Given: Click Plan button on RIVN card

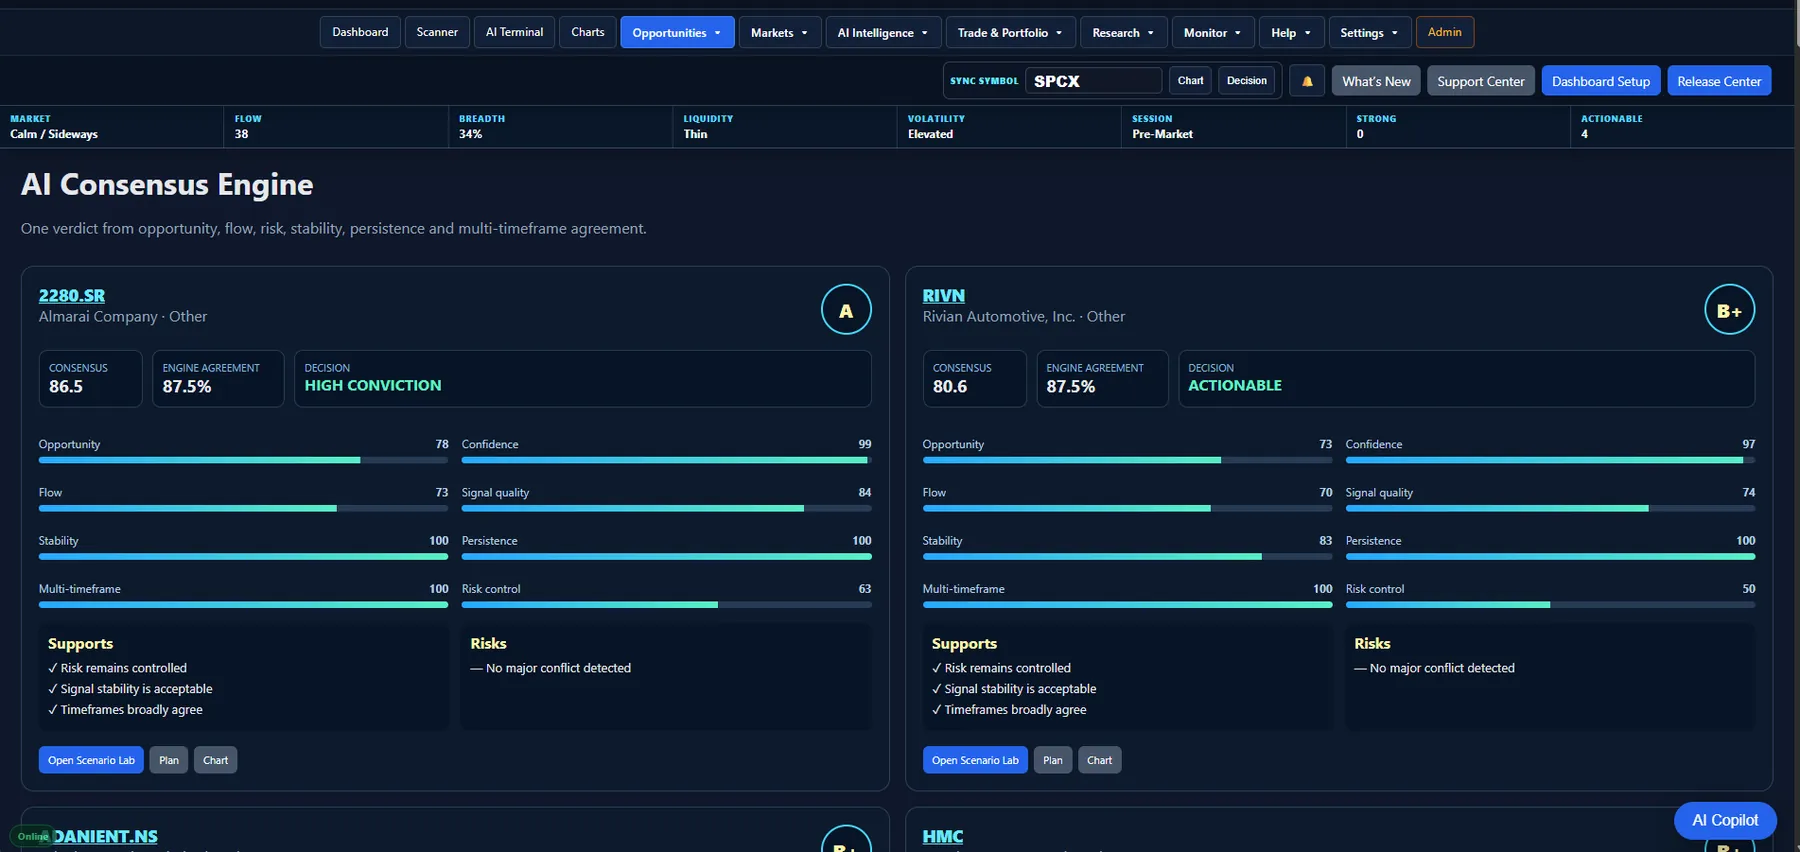Looking at the screenshot, I should [1053, 760].
